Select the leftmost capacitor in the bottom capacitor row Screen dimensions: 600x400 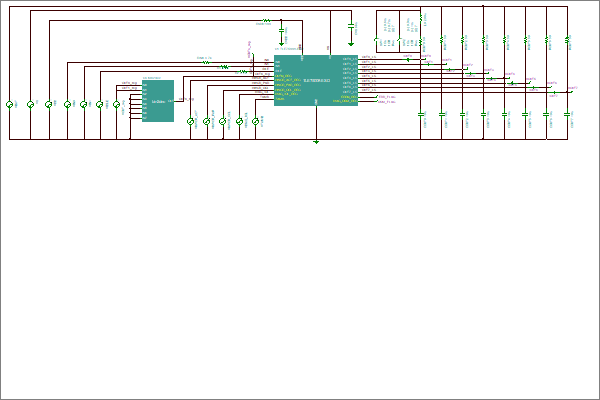(421, 114)
